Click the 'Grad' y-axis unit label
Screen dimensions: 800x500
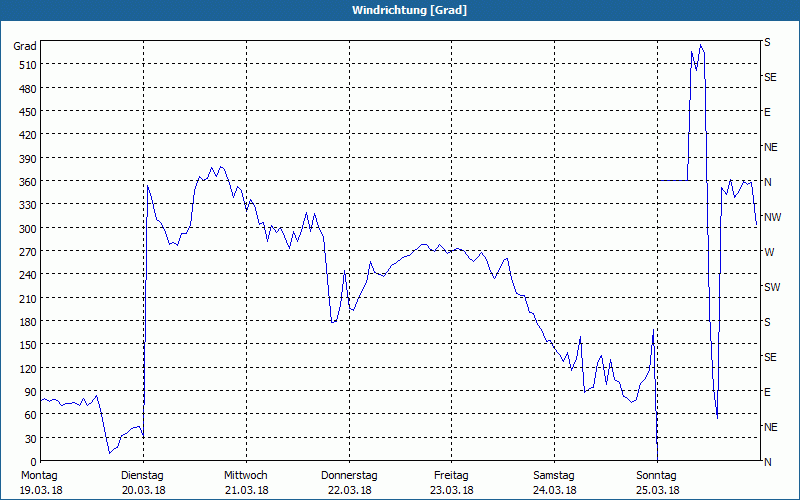tap(25, 46)
